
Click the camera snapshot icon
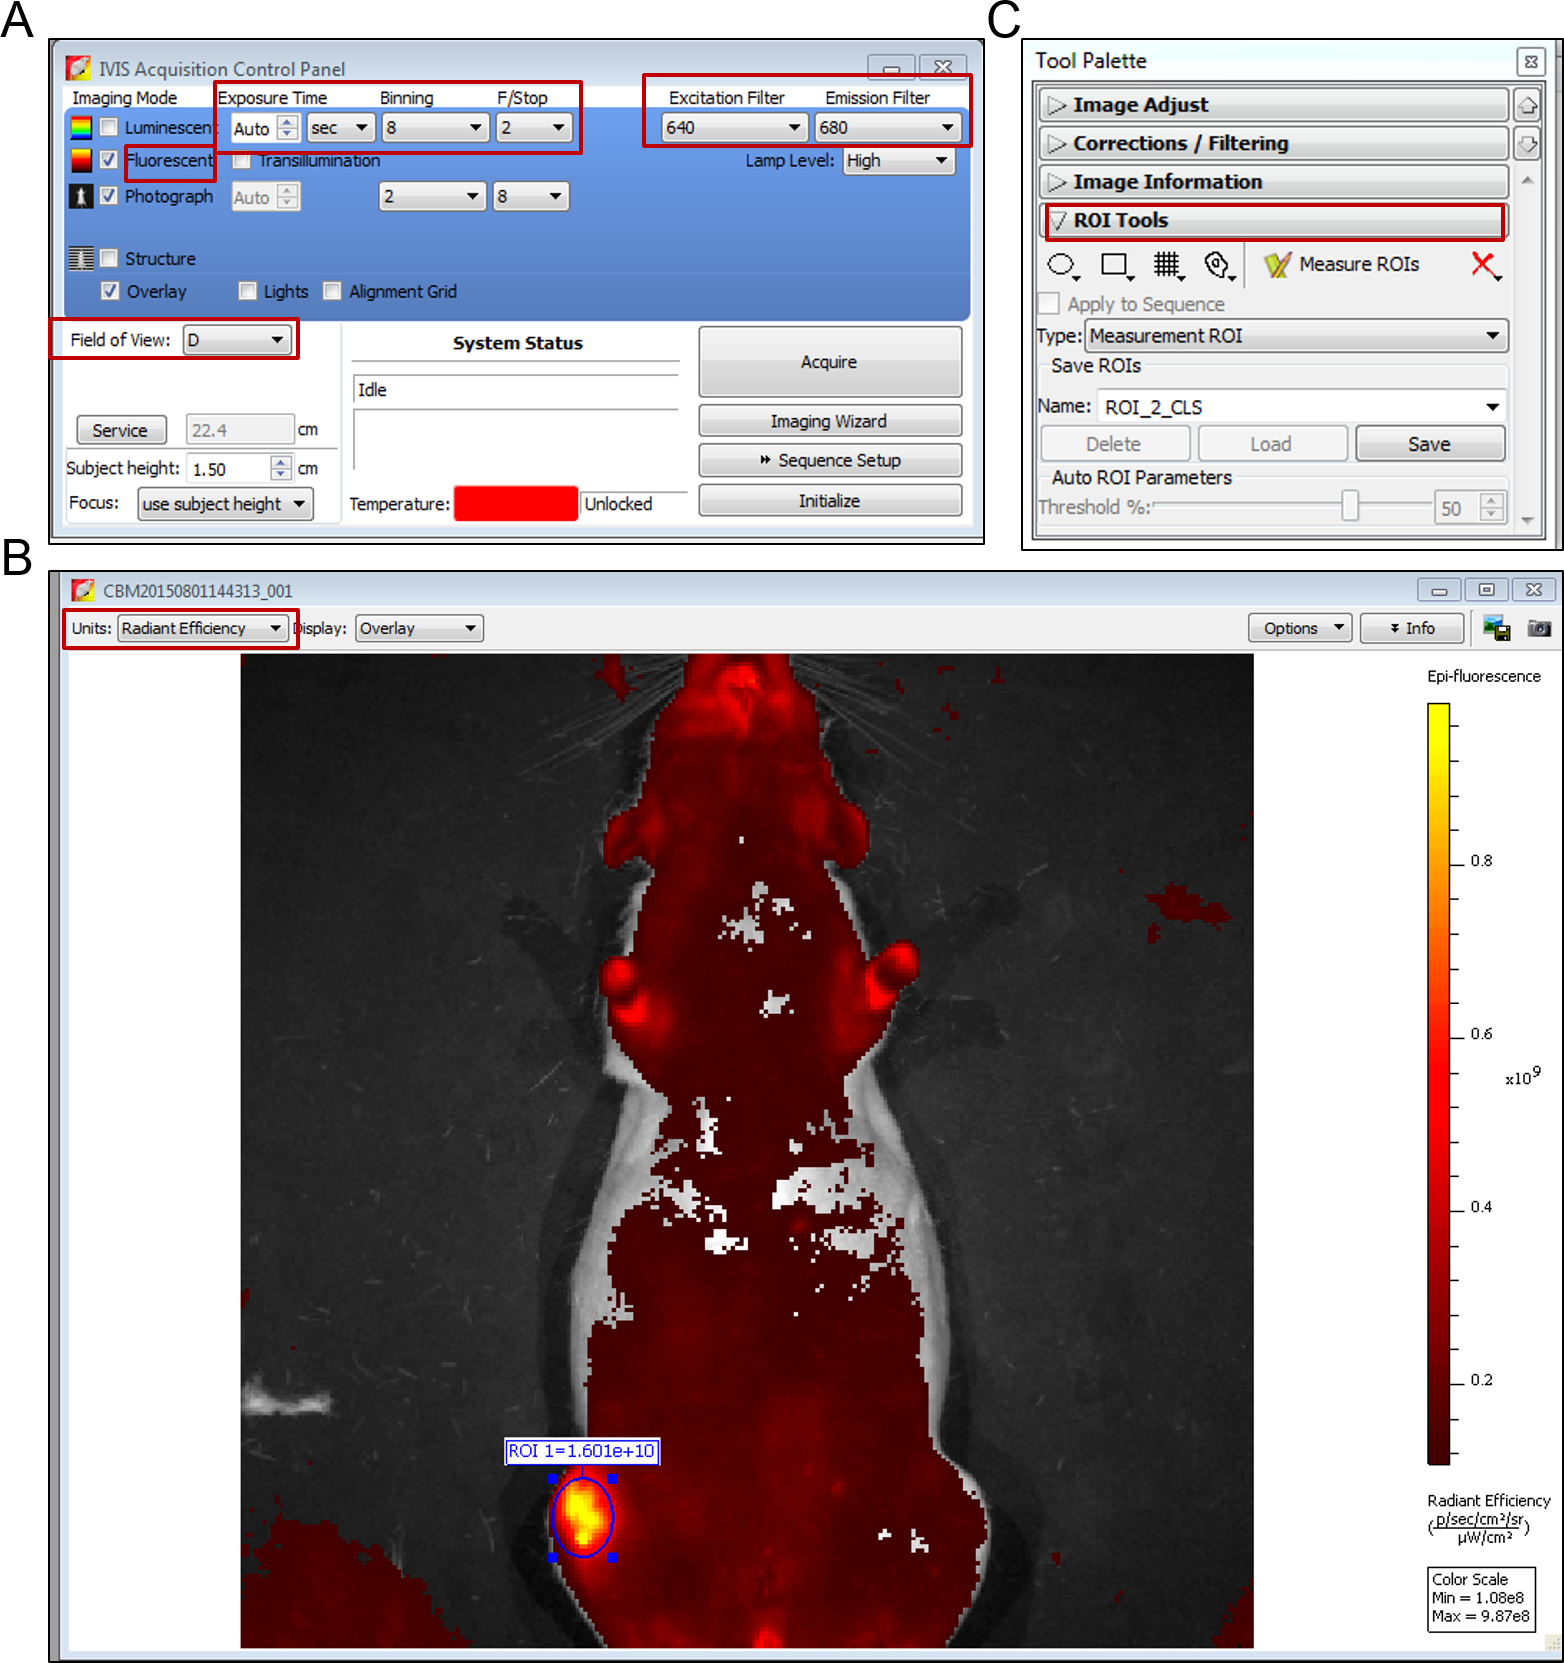[1539, 628]
